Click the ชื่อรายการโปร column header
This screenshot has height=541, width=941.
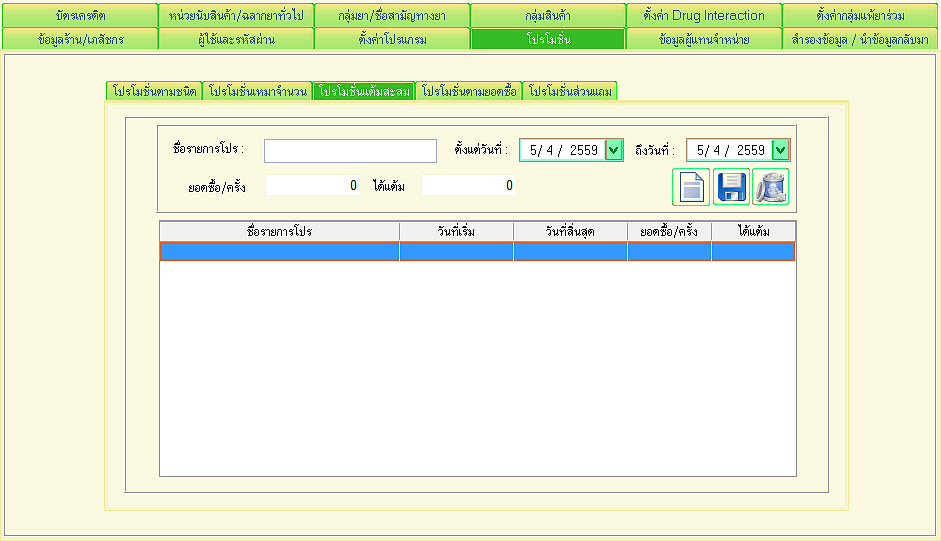279,232
